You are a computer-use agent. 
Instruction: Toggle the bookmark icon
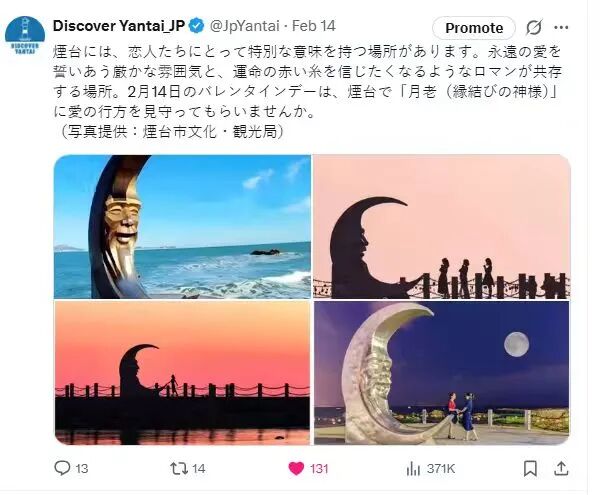530,468
